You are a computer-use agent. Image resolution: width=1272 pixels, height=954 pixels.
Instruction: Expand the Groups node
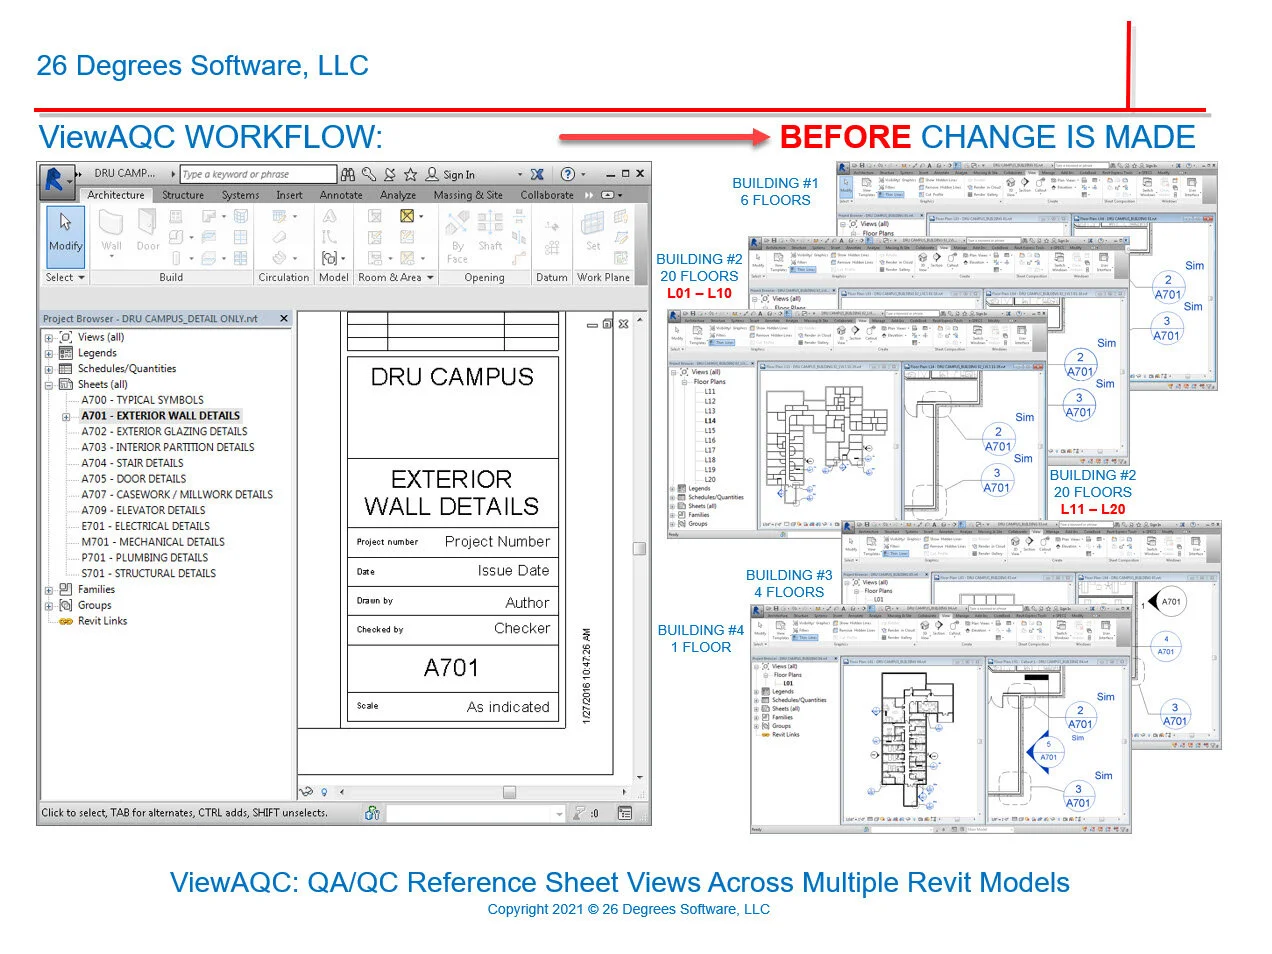click(x=48, y=606)
